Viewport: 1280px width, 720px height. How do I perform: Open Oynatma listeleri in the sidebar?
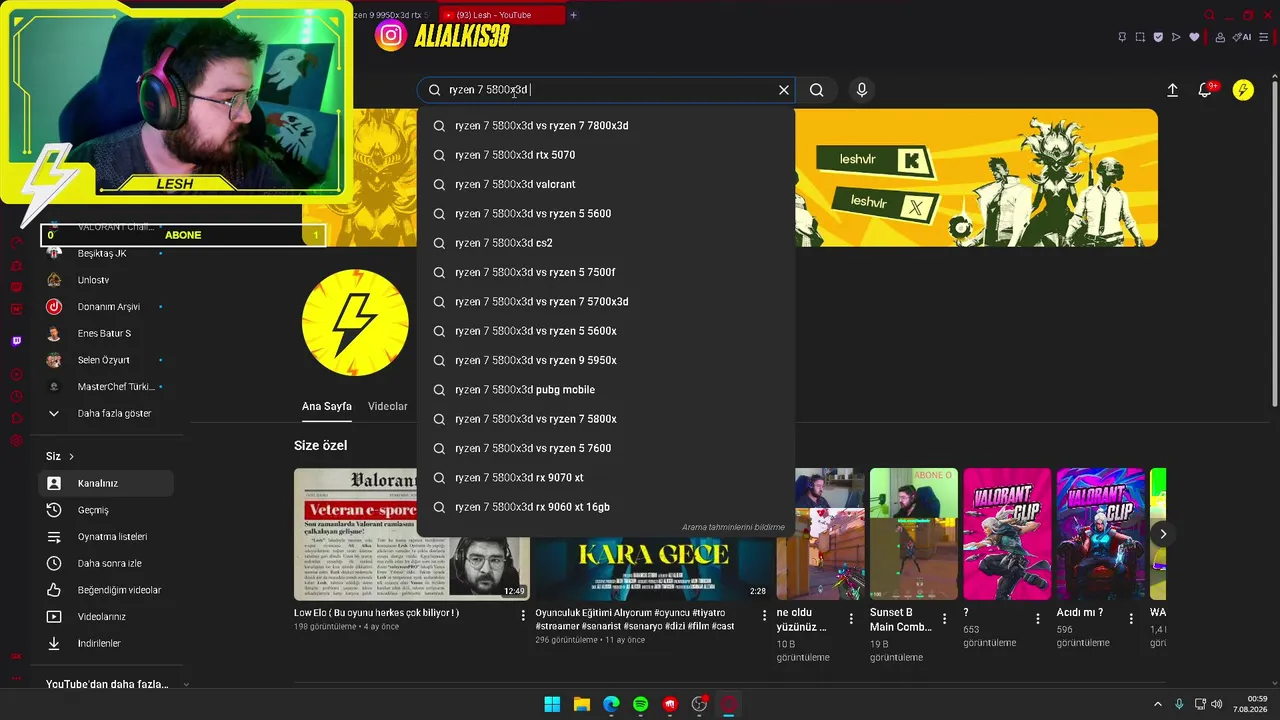pyautogui.click(x=106, y=537)
